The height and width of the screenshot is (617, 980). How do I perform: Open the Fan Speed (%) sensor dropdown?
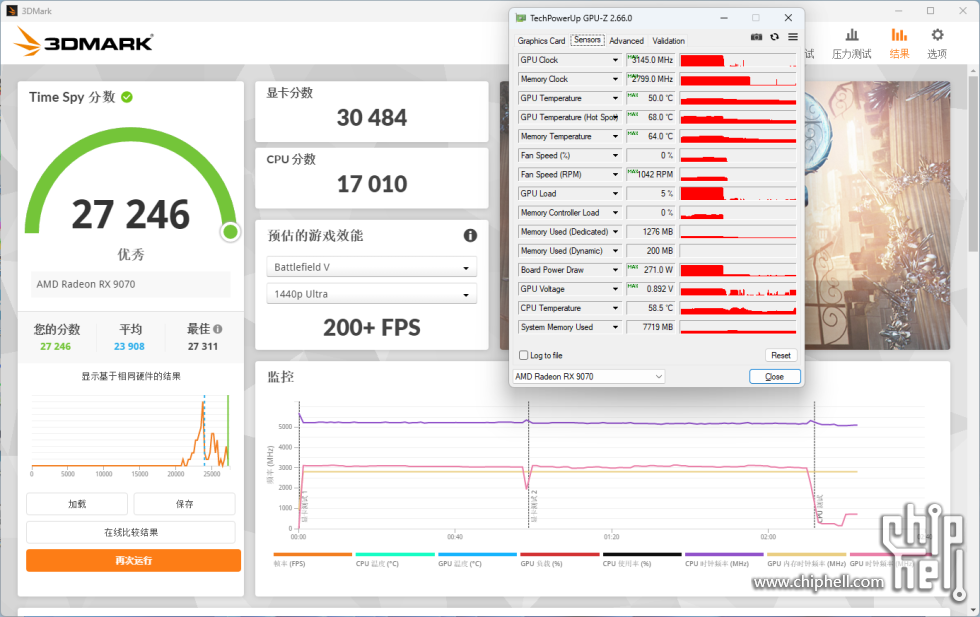(x=615, y=156)
